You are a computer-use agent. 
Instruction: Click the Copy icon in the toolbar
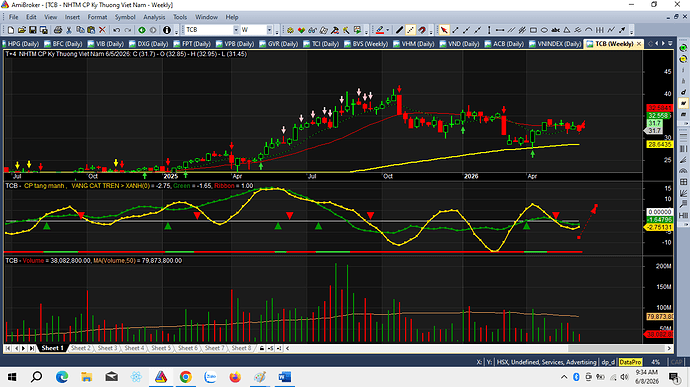tap(80, 30)
